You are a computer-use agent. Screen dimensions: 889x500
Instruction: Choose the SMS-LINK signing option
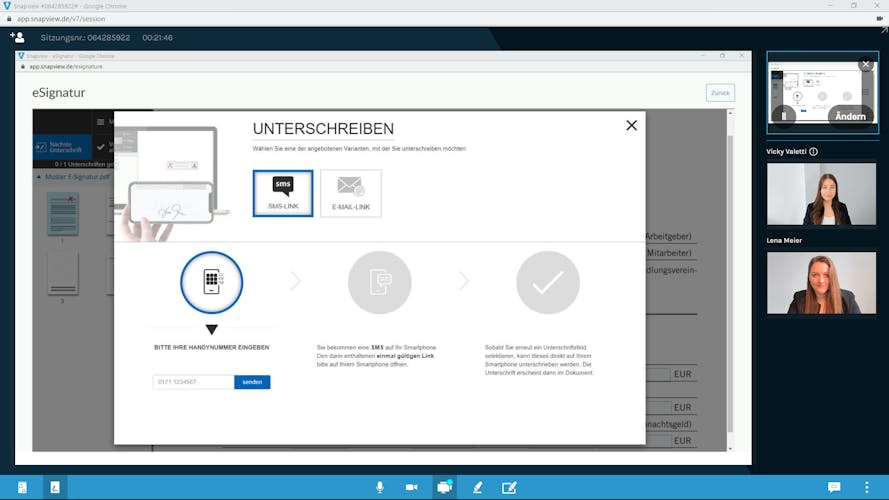coord(283,193)
